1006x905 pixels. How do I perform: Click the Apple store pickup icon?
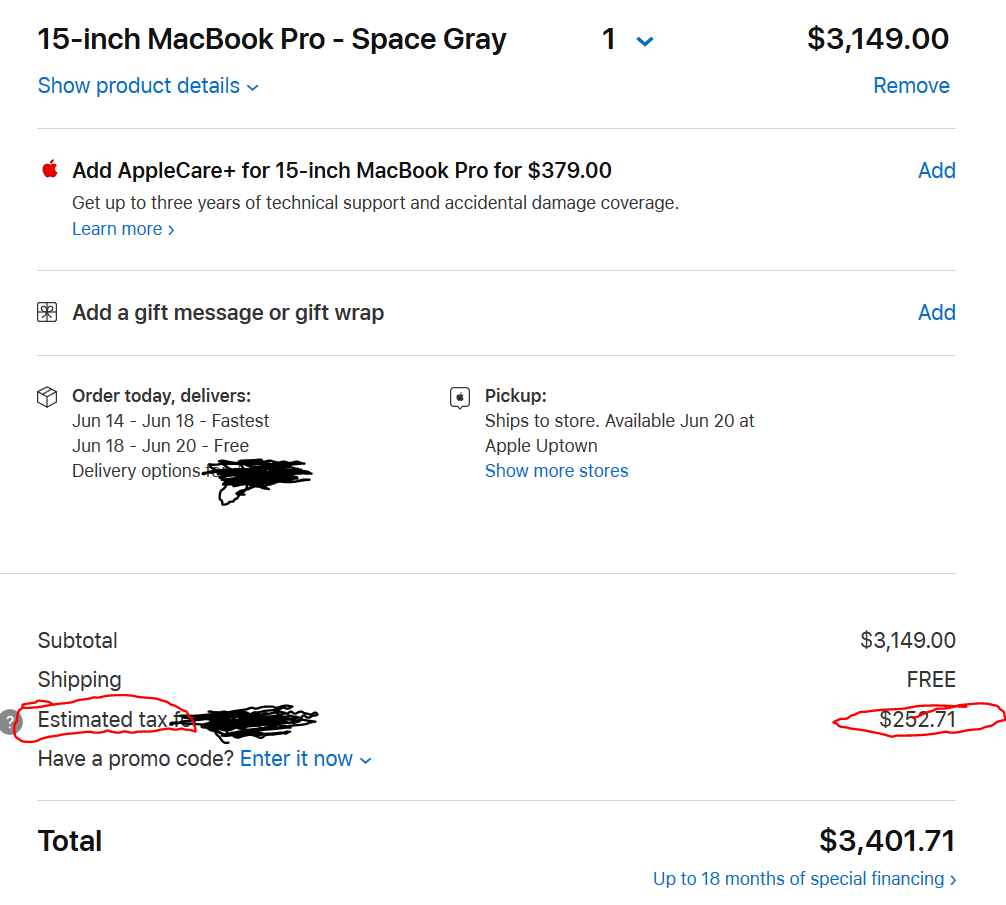click(x=460, y=398)
